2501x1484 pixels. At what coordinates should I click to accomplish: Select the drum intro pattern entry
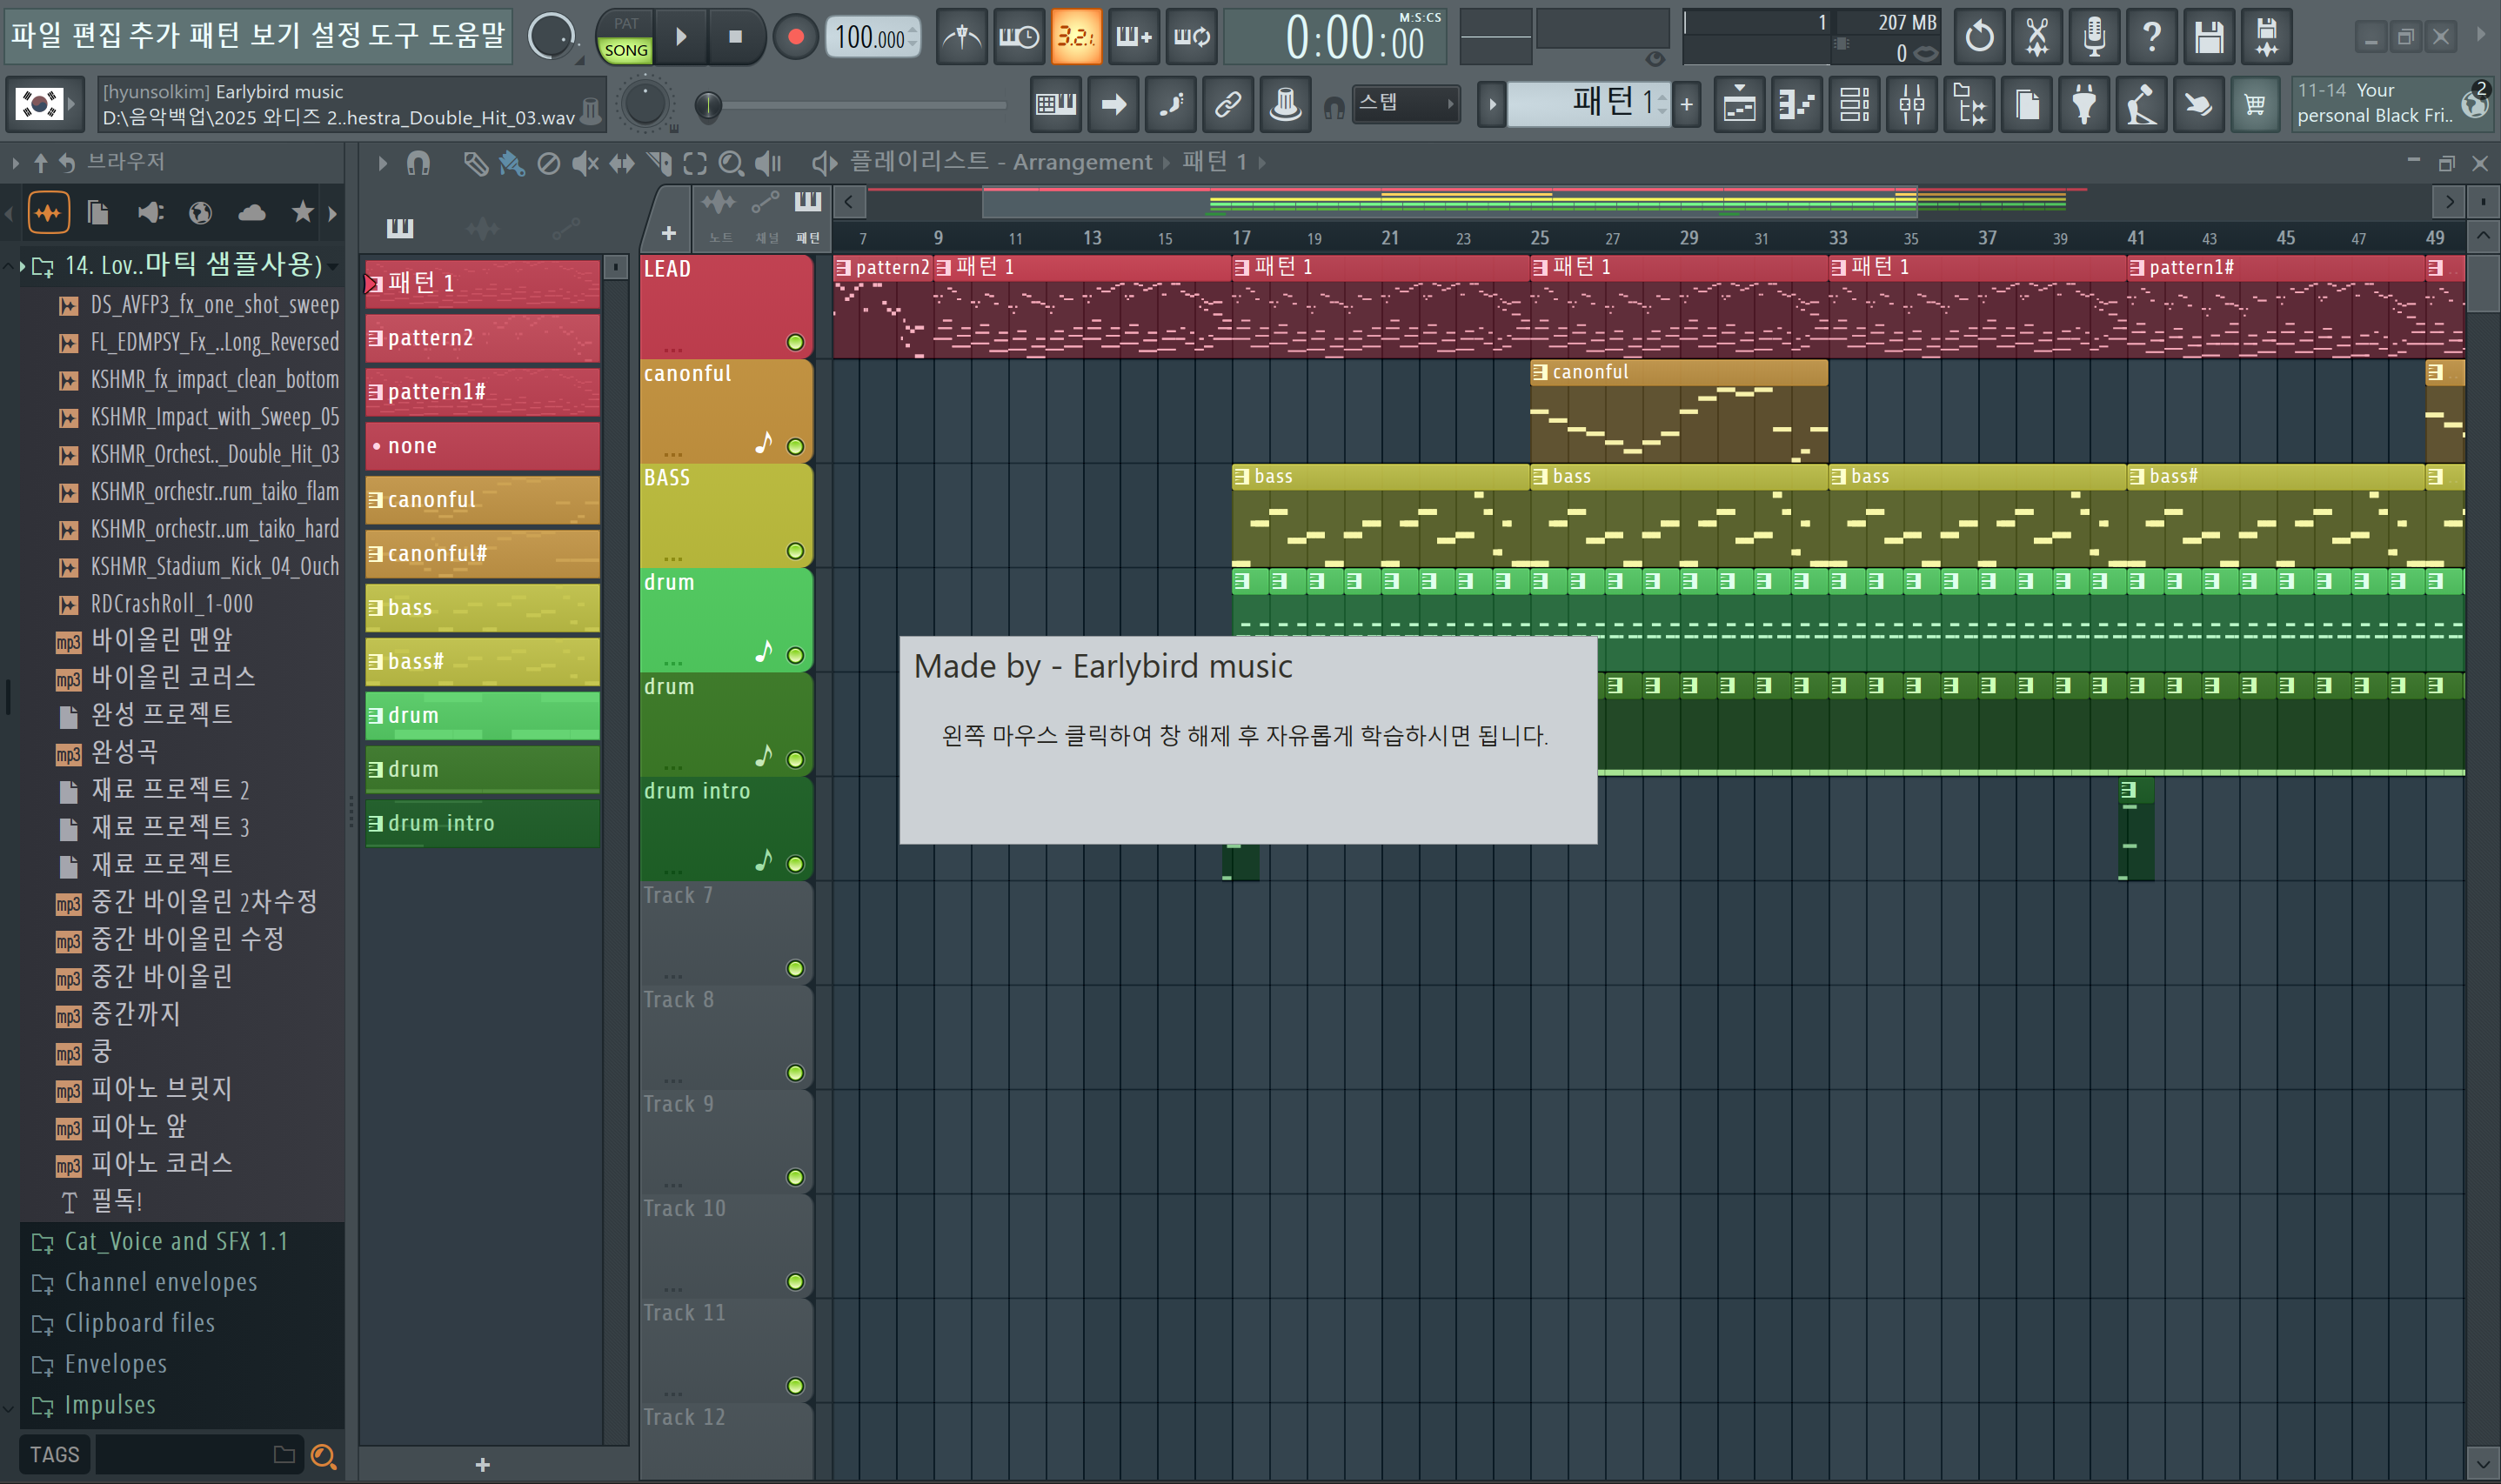pyautogui.click(x=482, y=823)
